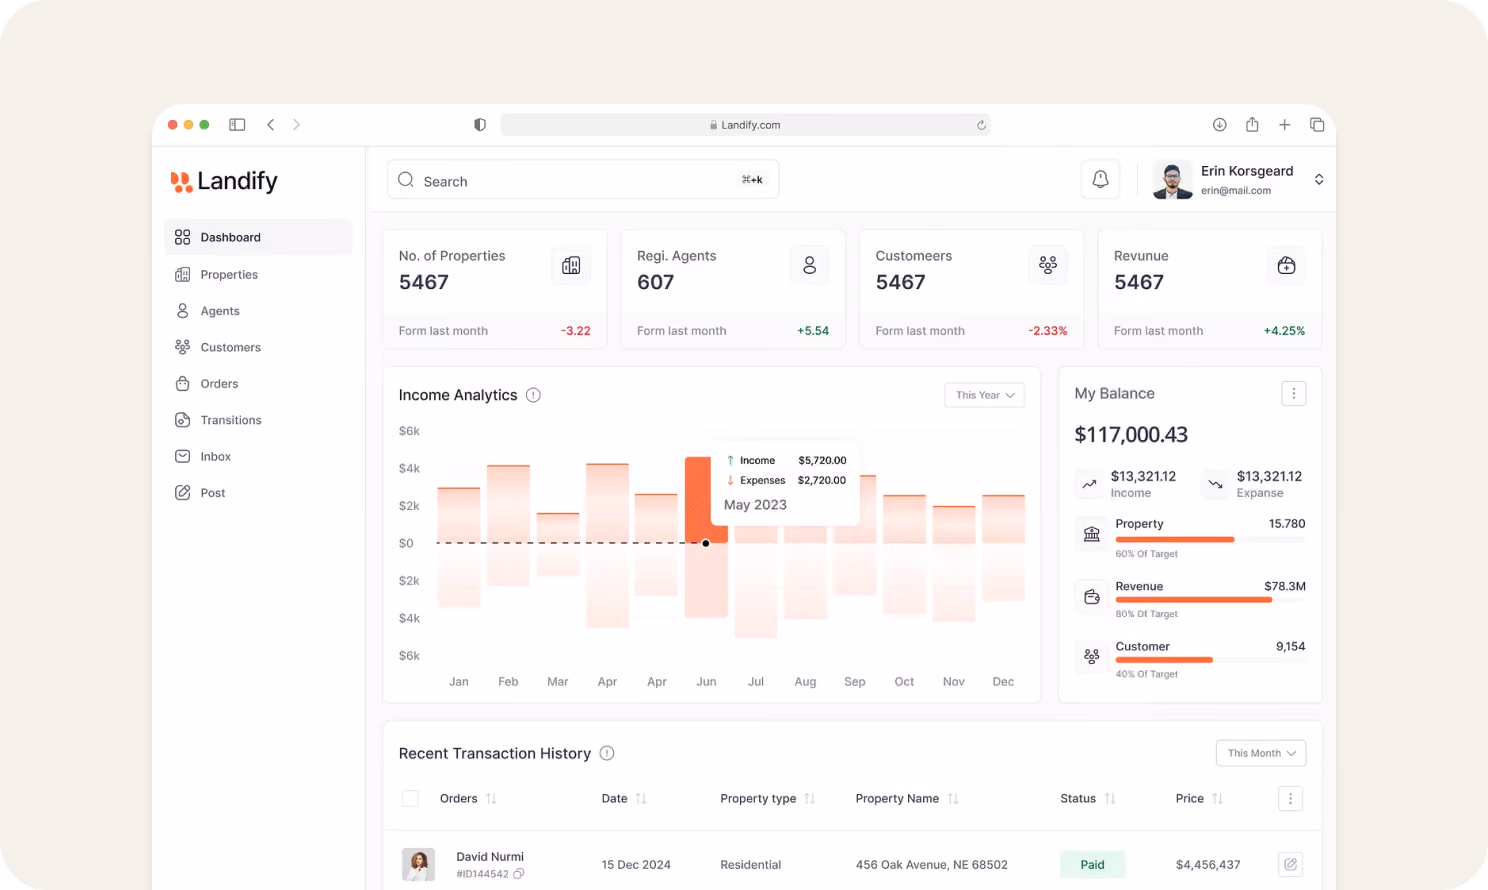Click the Customeers group icon

(1048, 265)
